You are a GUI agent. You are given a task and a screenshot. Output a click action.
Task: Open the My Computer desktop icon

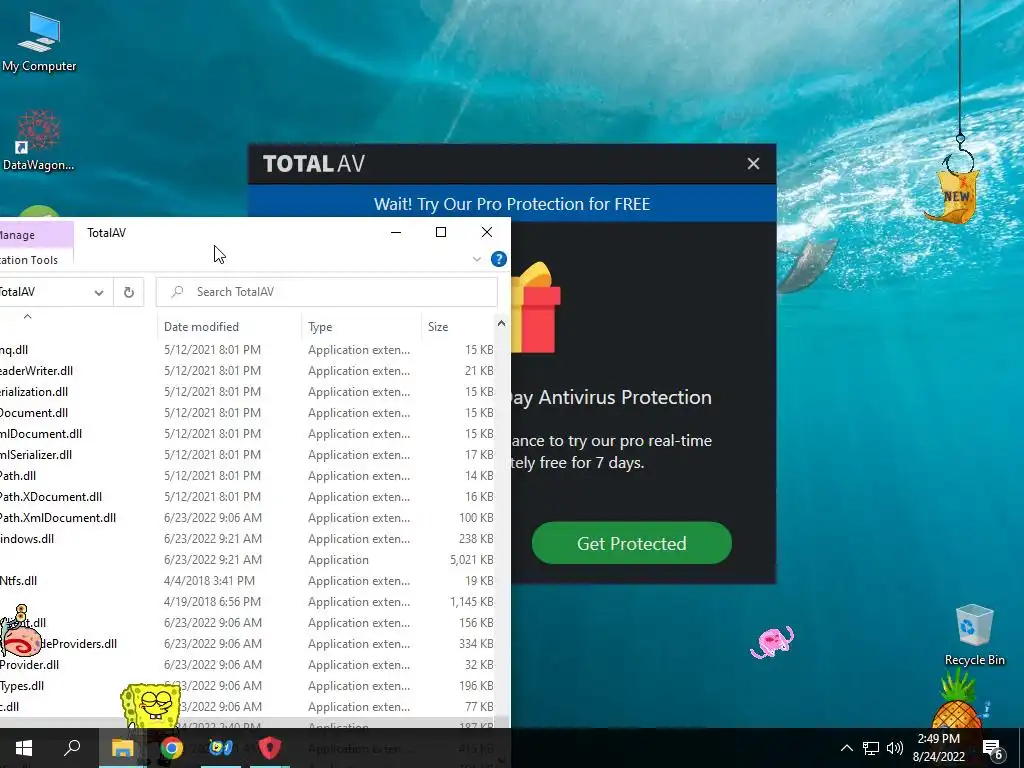39,42
